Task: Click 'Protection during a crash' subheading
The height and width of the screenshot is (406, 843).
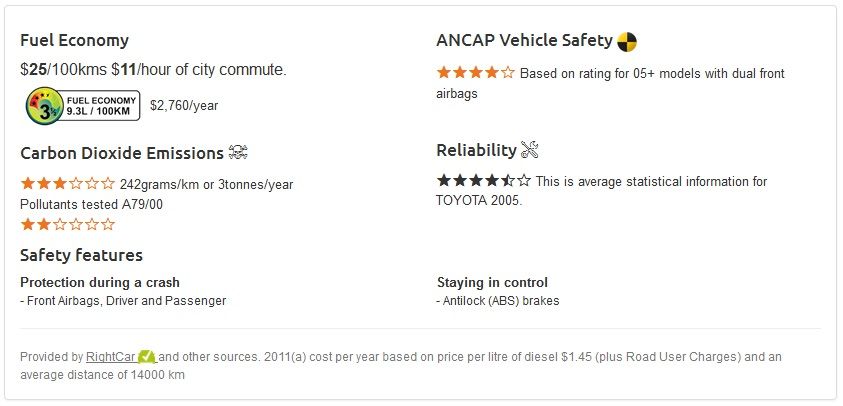Action: pyautogui.click(x=100, y=282)
